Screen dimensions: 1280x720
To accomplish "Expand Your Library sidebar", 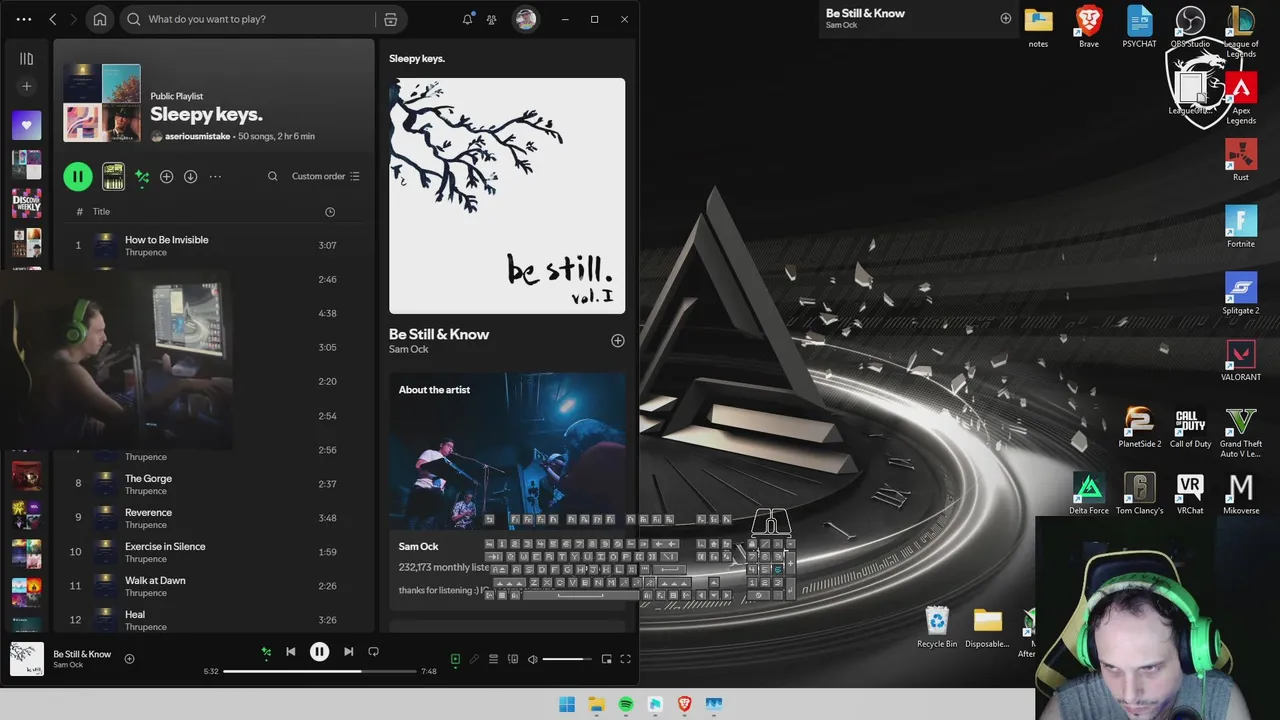I will [x=26, y=59].
